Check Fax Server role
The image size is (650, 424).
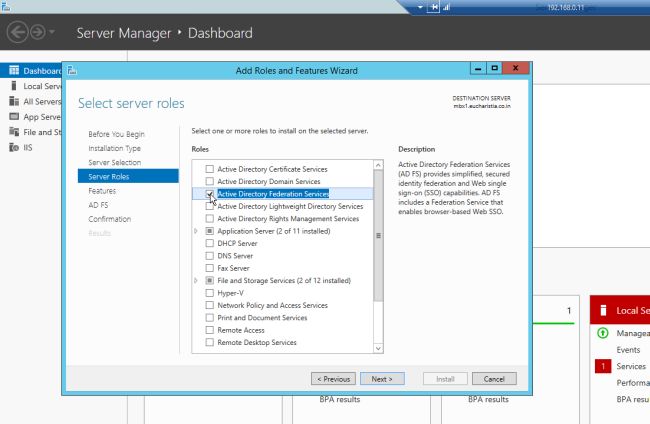(x=210, y=268)
